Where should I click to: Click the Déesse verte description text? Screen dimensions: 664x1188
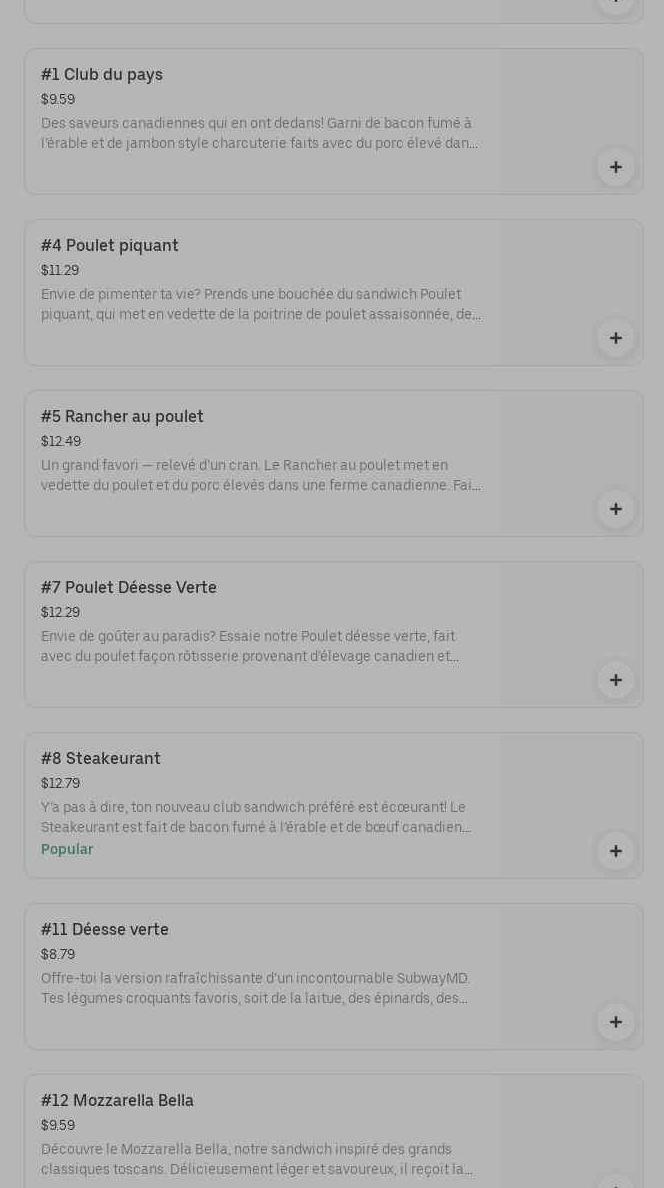tap(255, 989)
